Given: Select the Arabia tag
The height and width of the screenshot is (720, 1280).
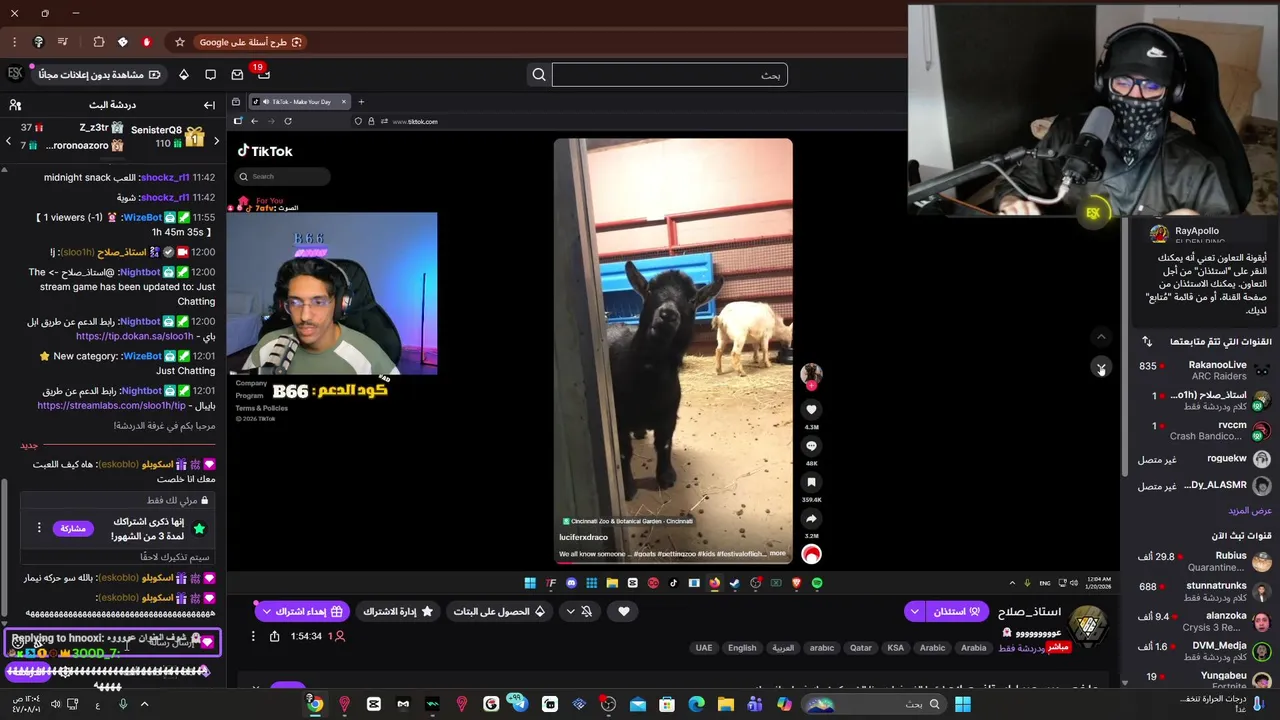Looking at the screenshot, I should [974, 648].
